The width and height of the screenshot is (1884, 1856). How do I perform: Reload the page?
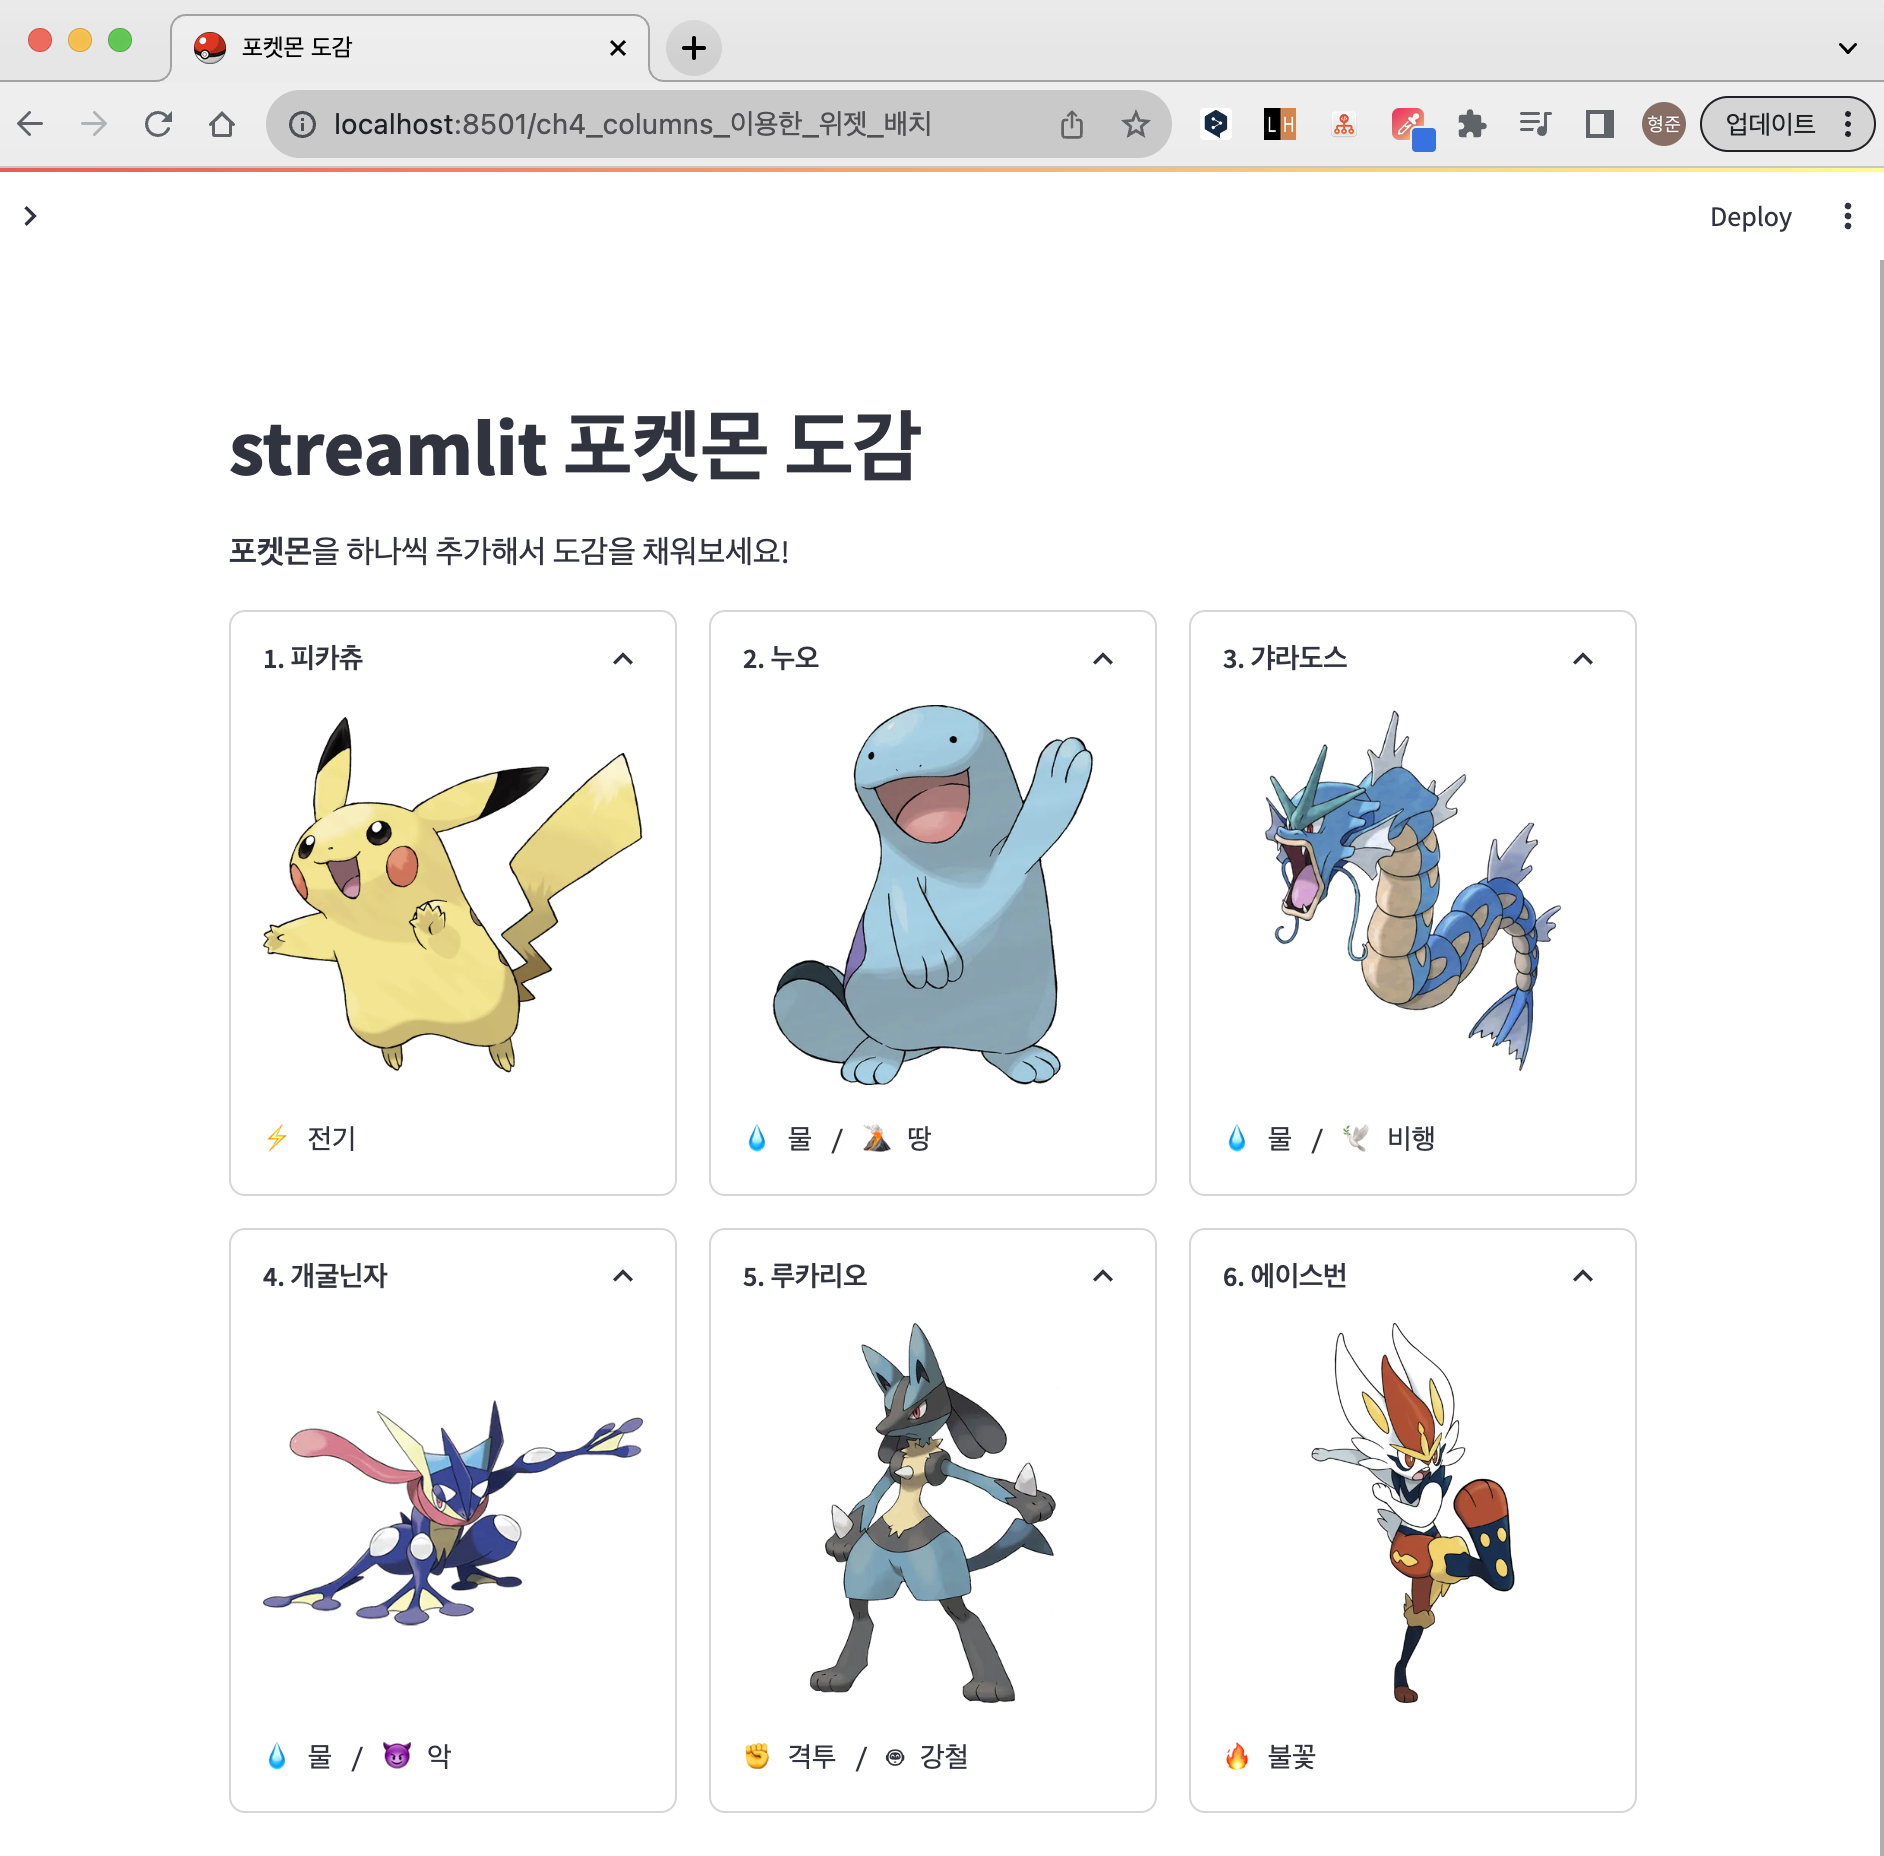[158, 124]
